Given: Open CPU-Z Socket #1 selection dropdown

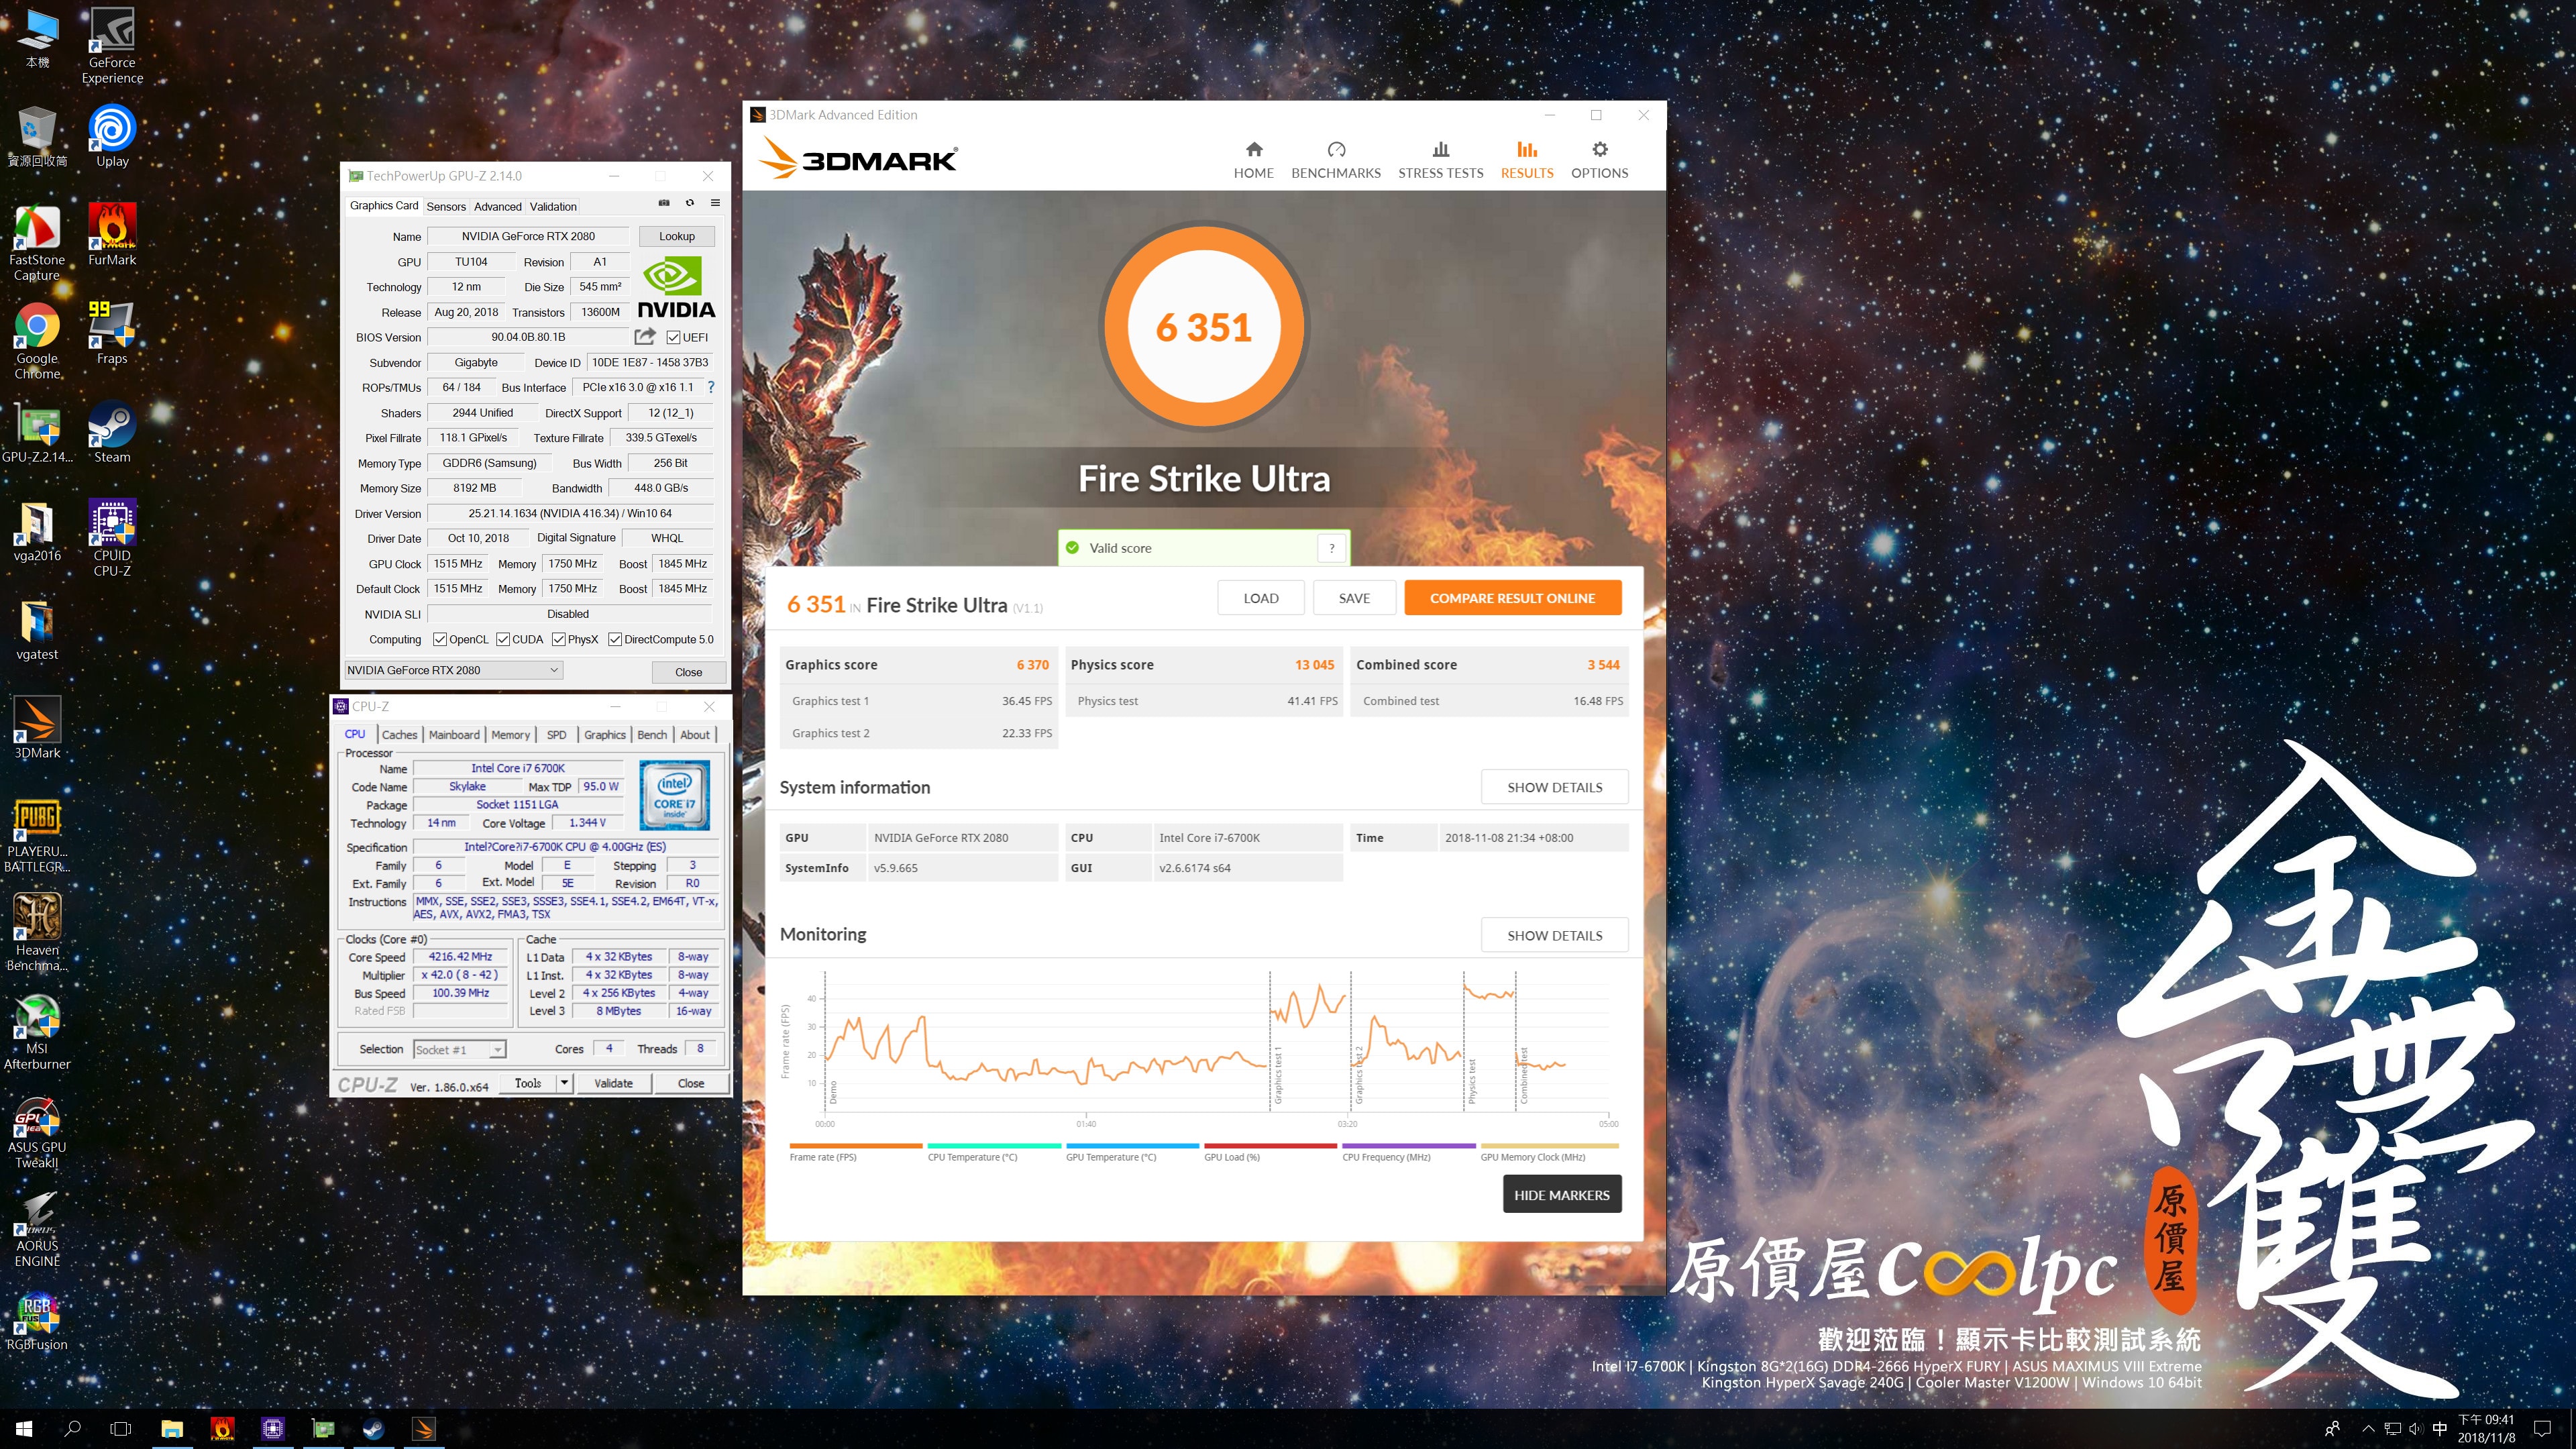Looking at the screenshot, I should 497,1050.
